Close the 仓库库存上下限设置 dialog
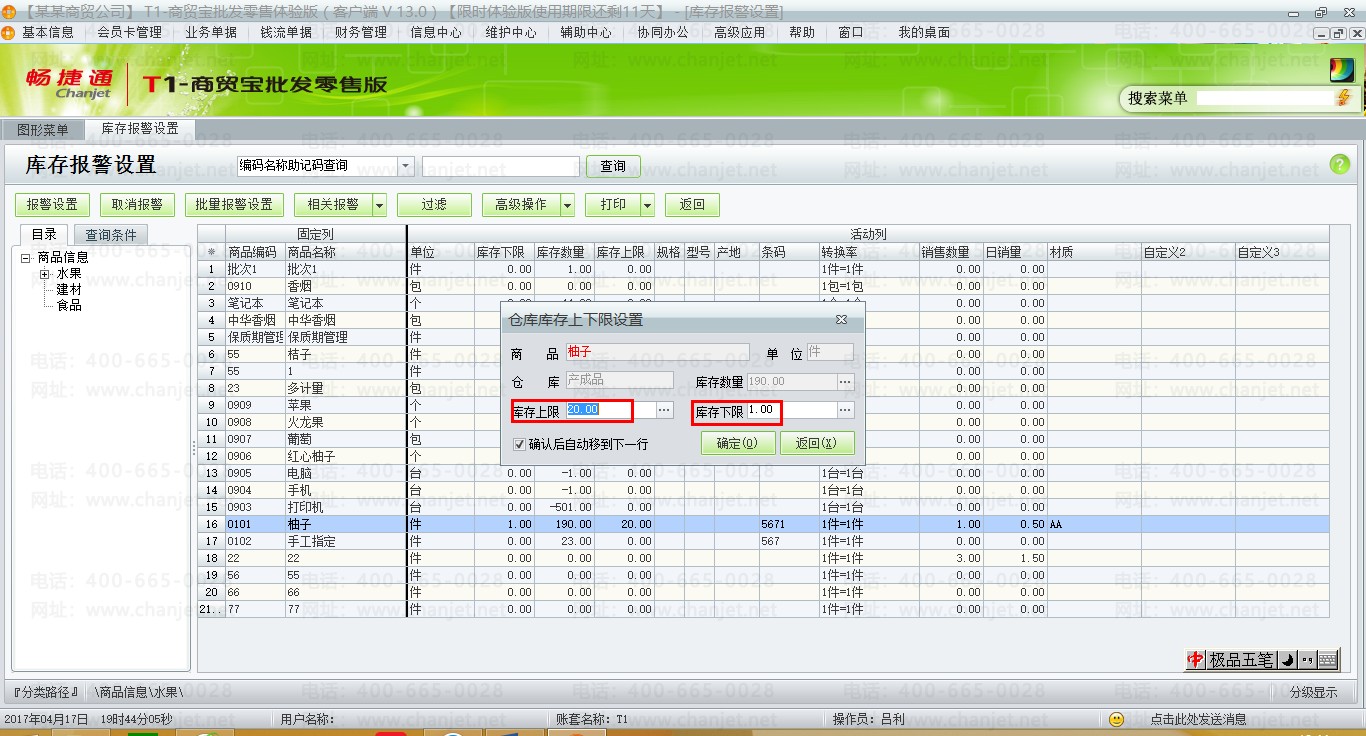 coord(841,320)
